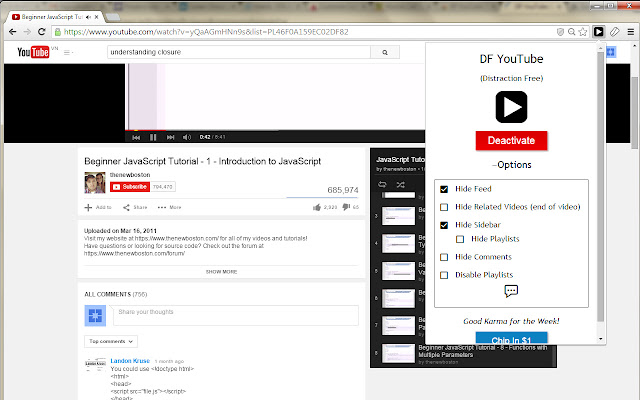Click the thumbs up like icon
This screenshot has height=400, width=640.
[317, 207]
